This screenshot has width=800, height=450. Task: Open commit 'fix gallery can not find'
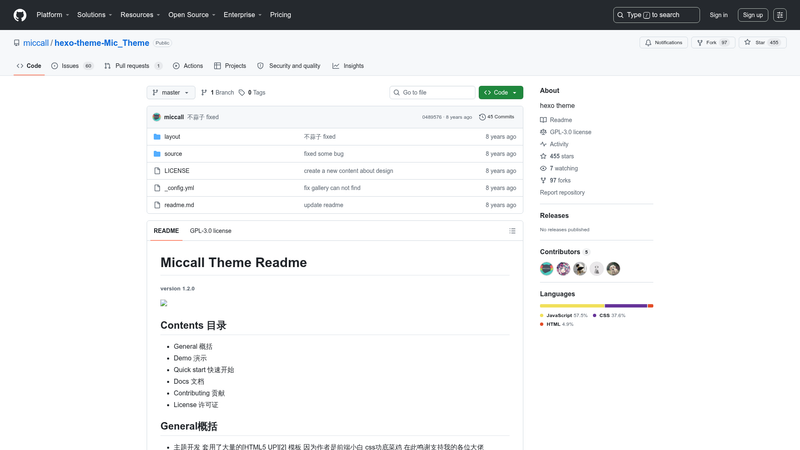[x=332, y=188]
